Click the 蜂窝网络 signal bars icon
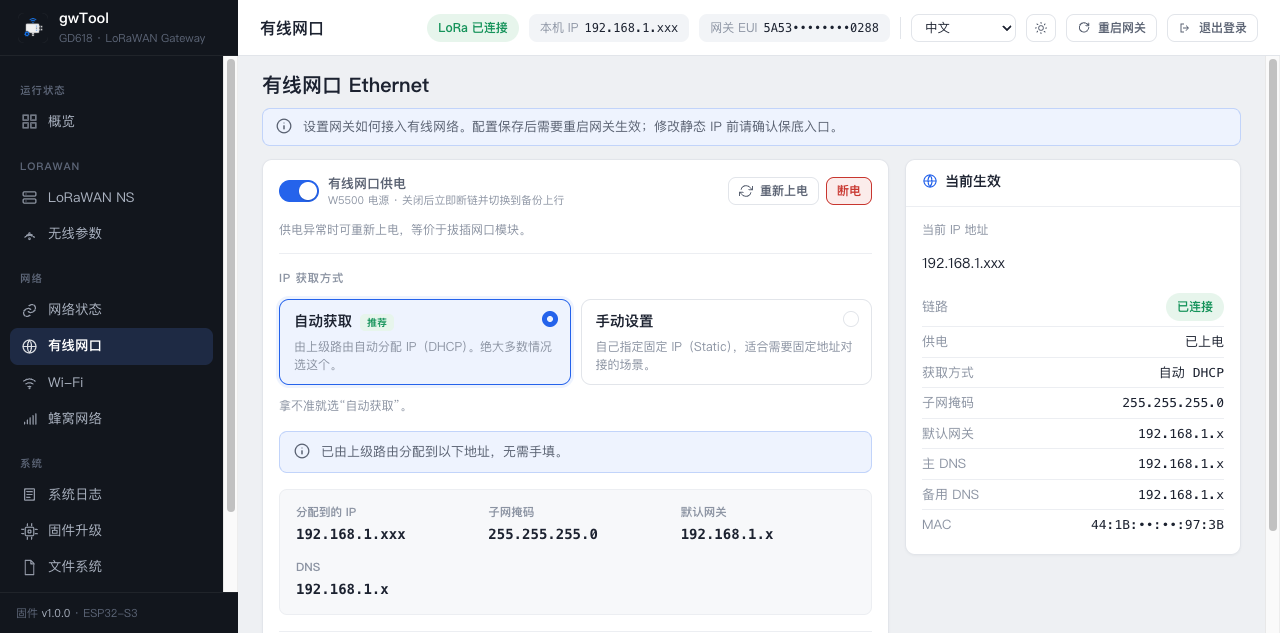Viewport: 1280px width, 633px height. 29,418
